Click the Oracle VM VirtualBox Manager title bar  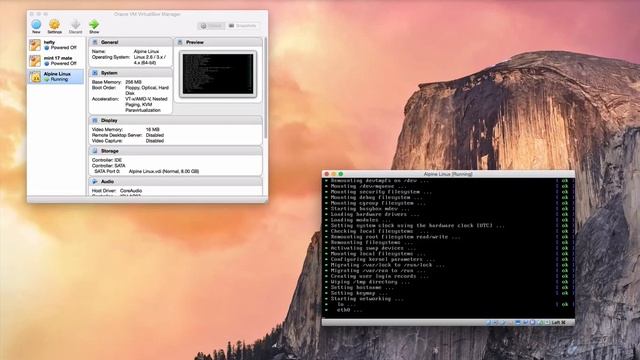[x=147, y=14]
